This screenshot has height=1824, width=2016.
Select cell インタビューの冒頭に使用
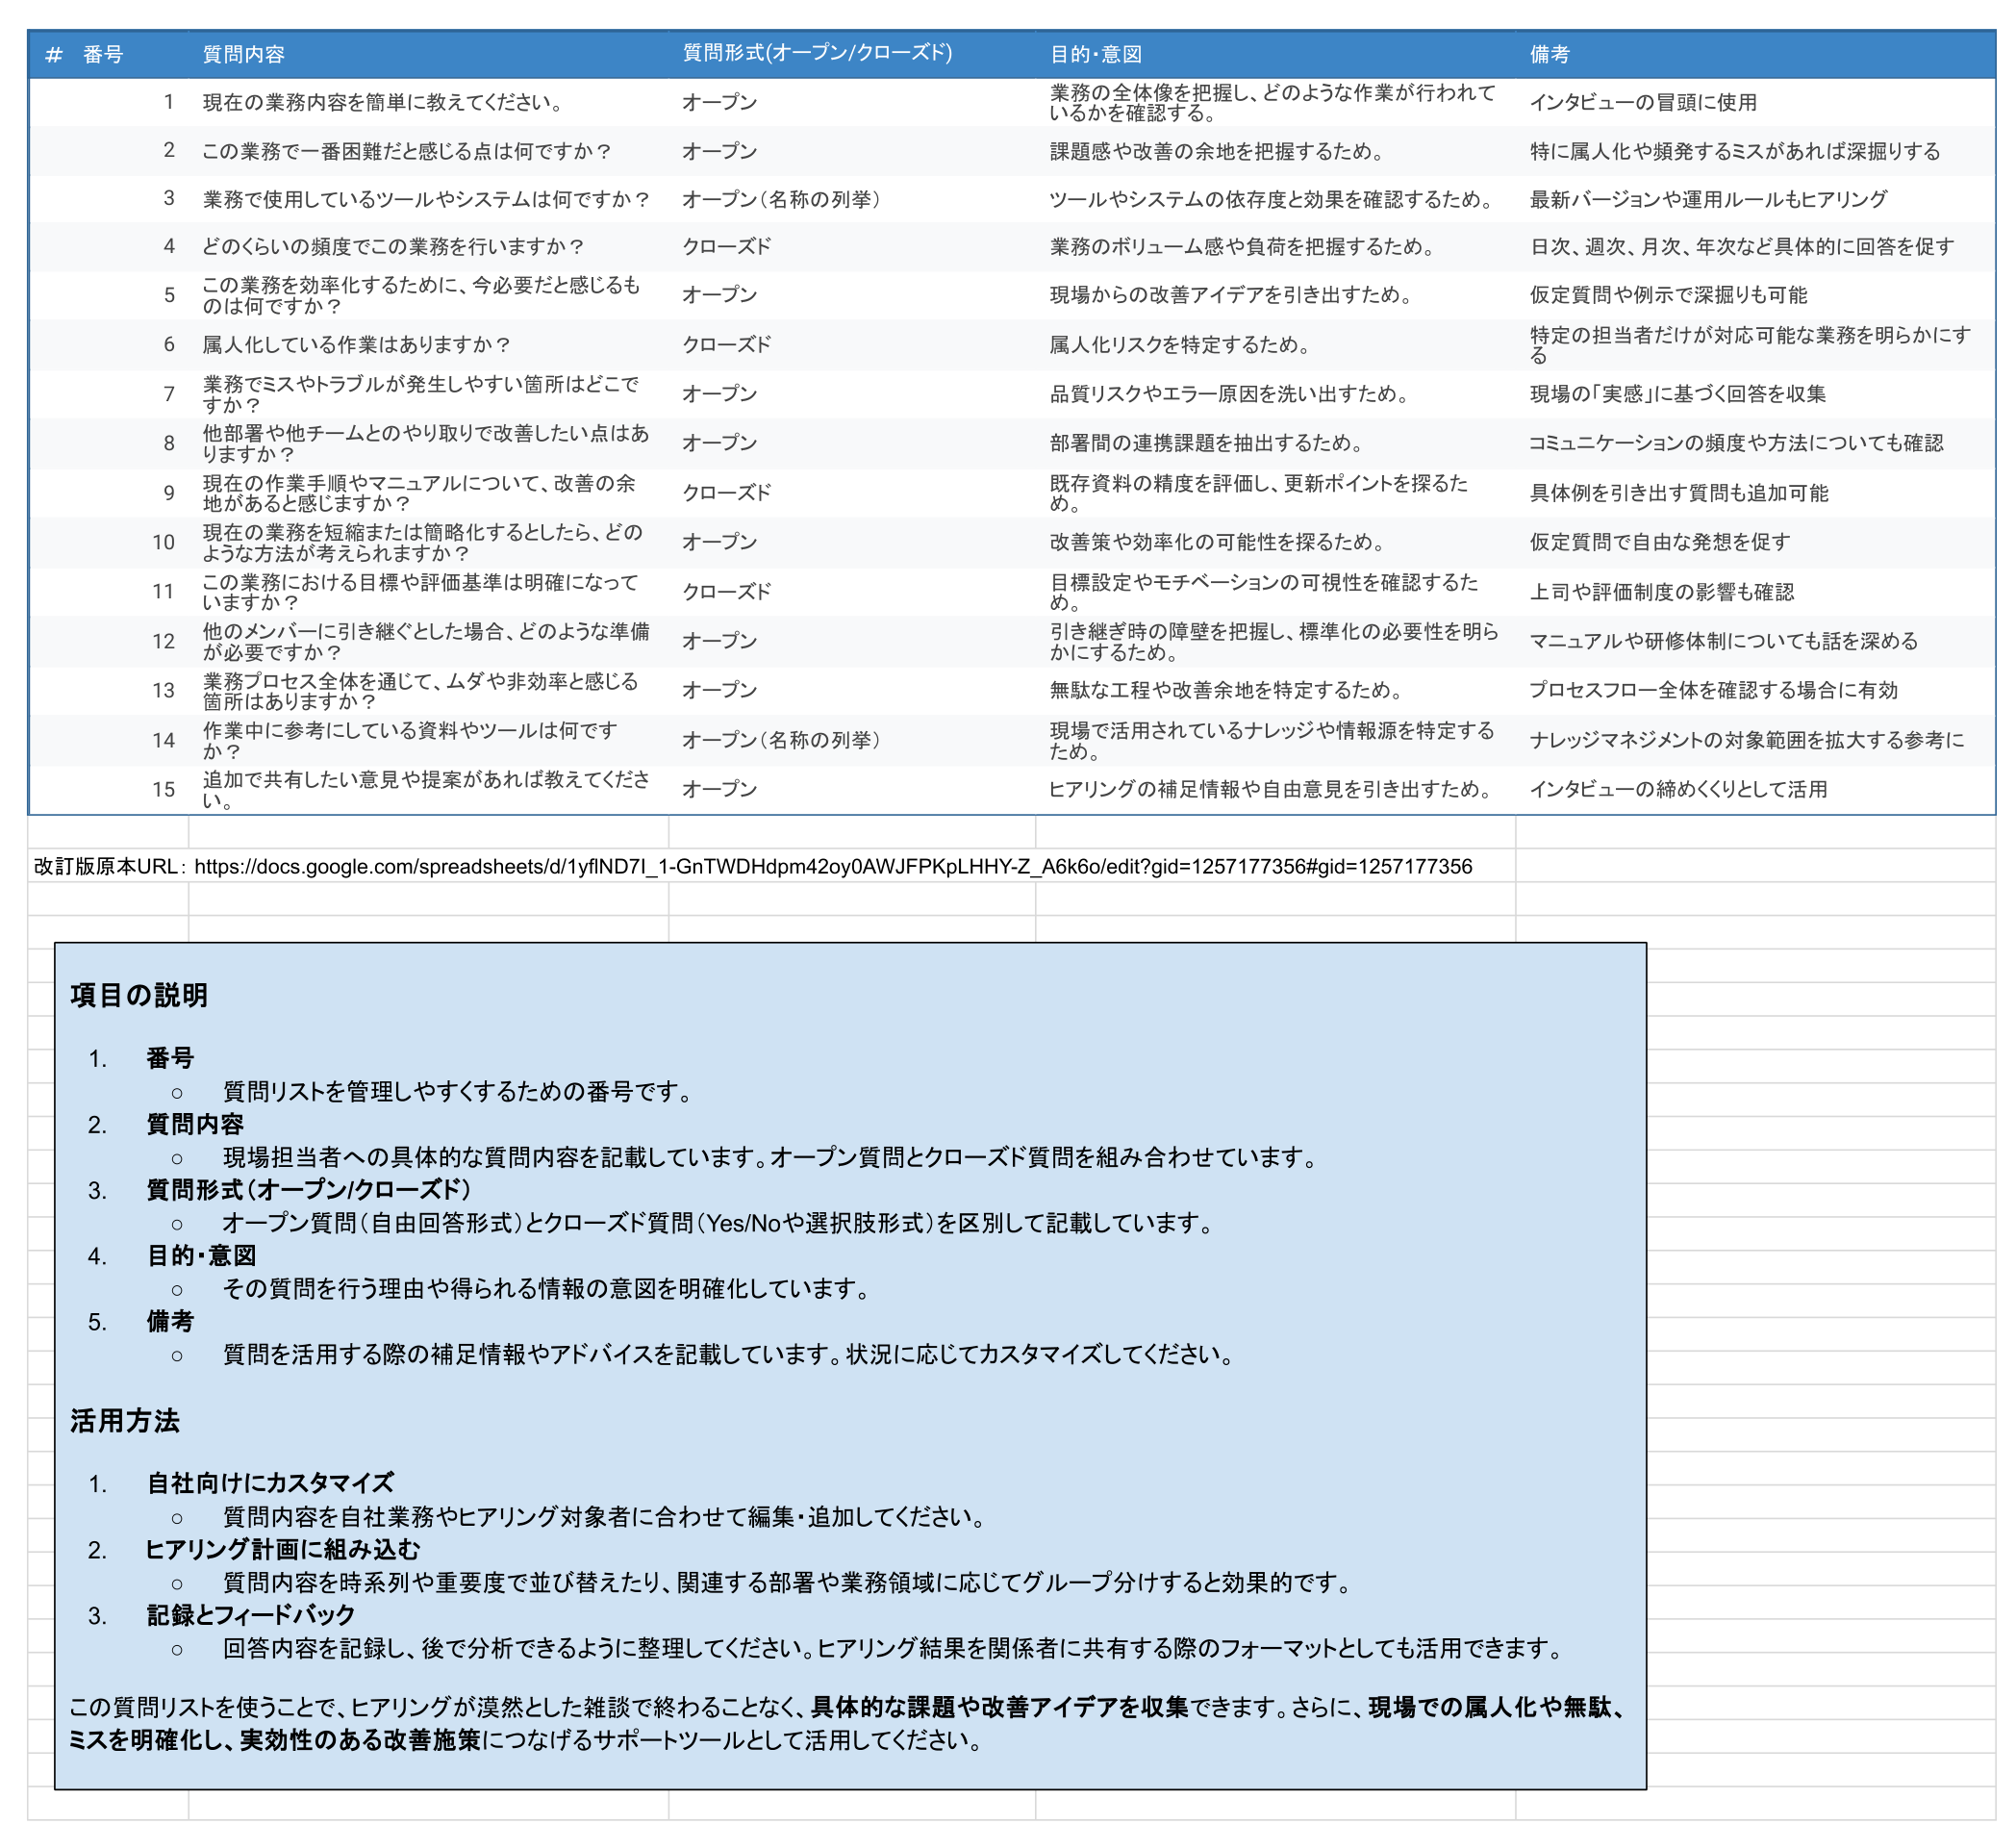point(1755,102)
